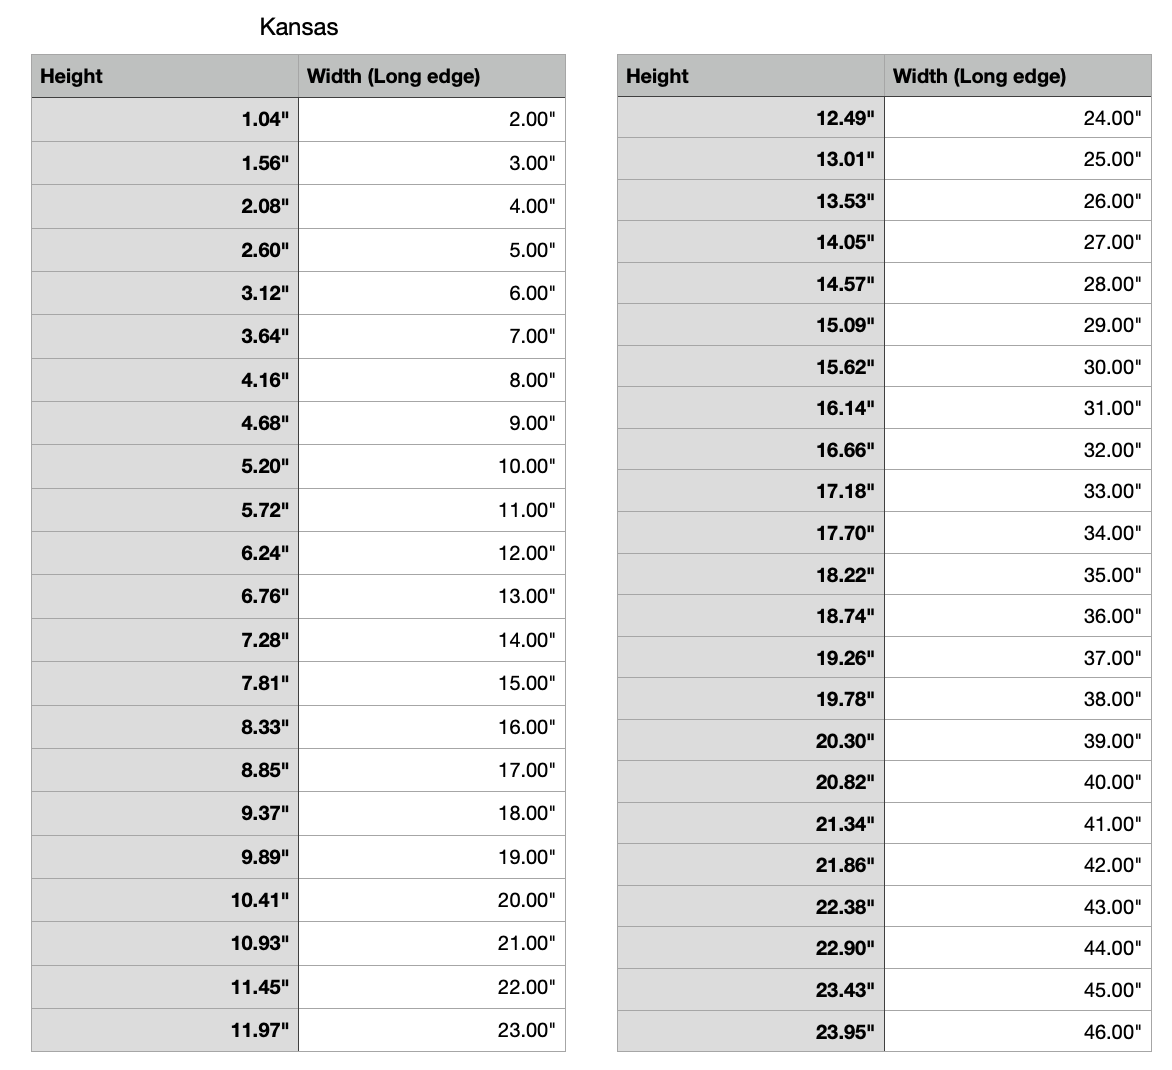This screenshot has height=1070, width=1172.
Task: Select the left table's Height header
Action: point(71,76)
